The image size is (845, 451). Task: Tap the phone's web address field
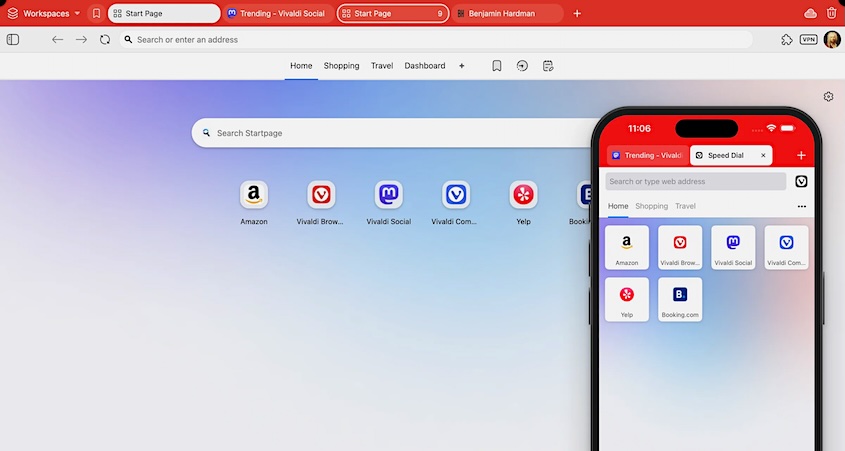click(x=696, y=182)
